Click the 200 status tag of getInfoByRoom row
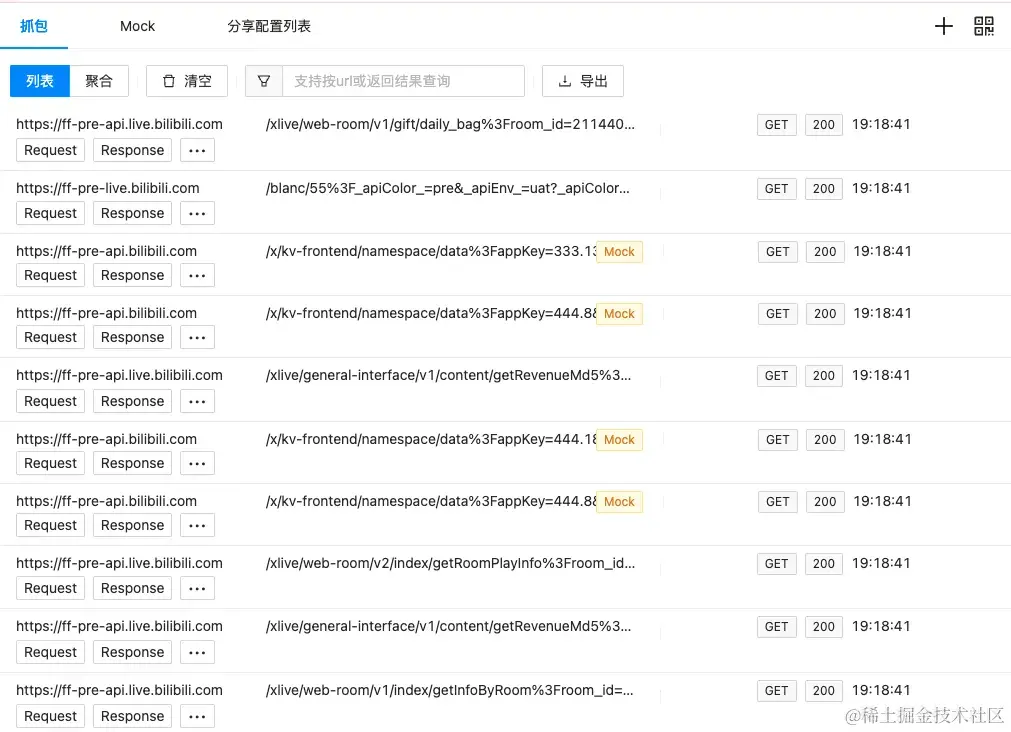 pyautogui.click(x=823, y=691)
